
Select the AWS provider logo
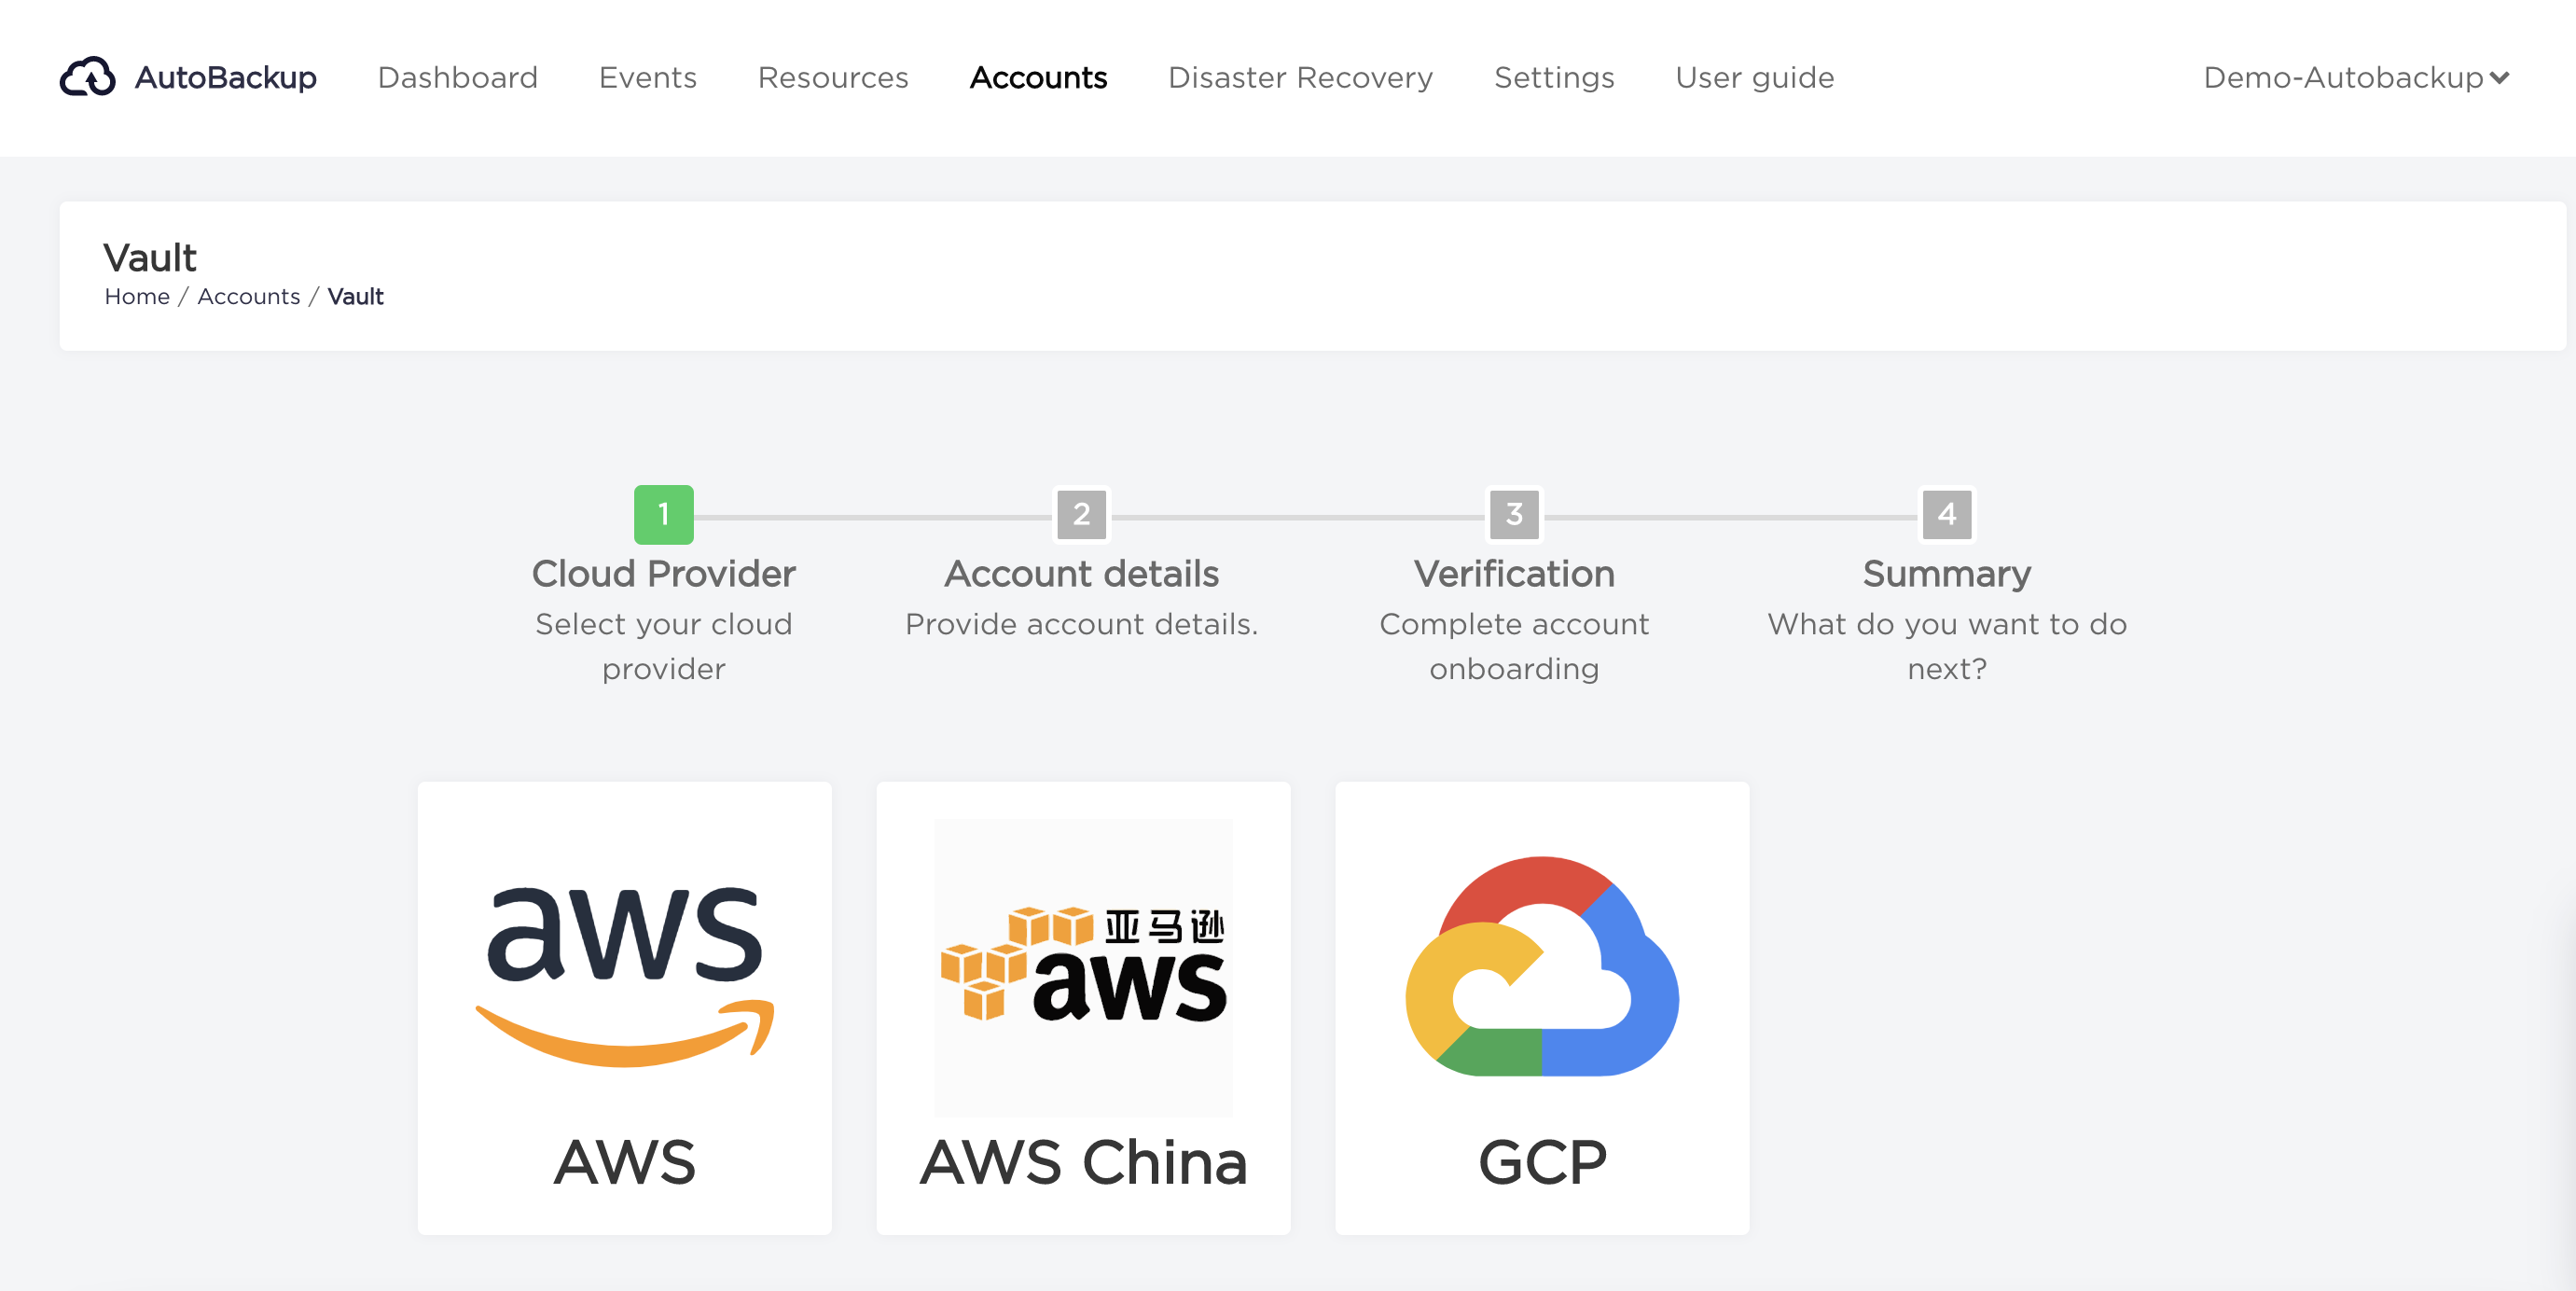coord(624,975)
